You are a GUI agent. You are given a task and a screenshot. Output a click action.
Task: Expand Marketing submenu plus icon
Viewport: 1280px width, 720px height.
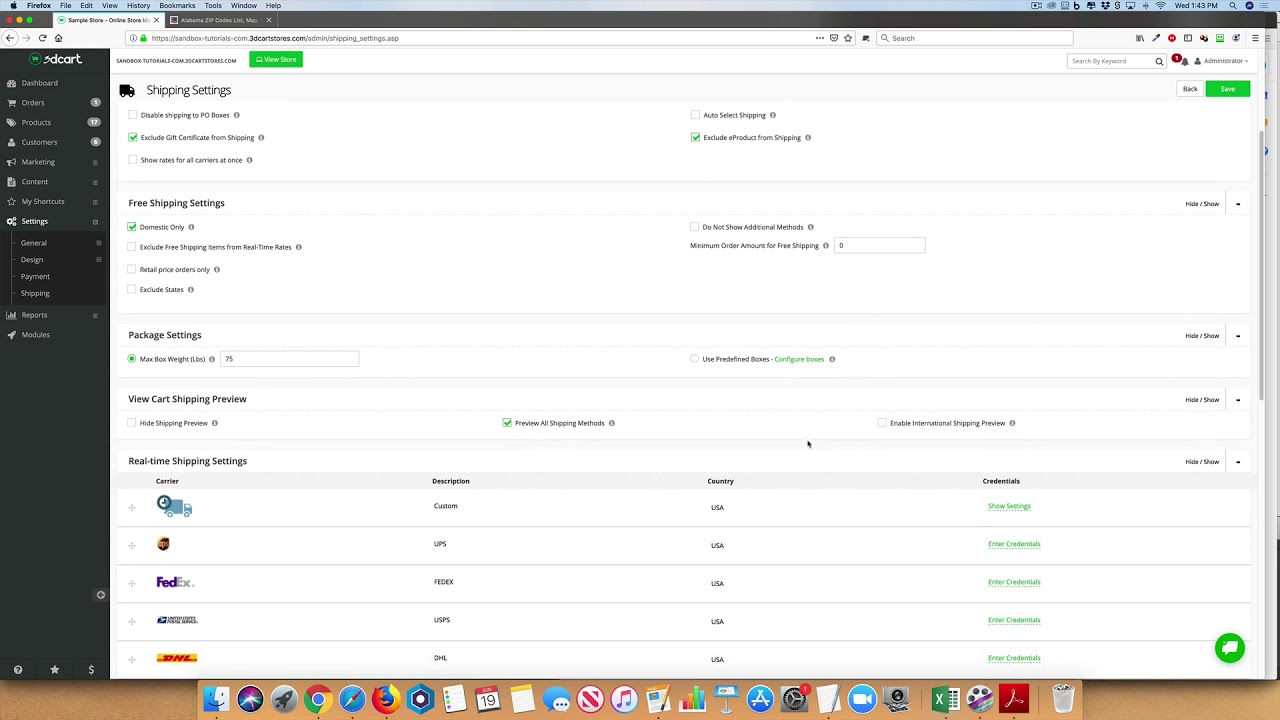pyautogui.click(x=95, y=162)
